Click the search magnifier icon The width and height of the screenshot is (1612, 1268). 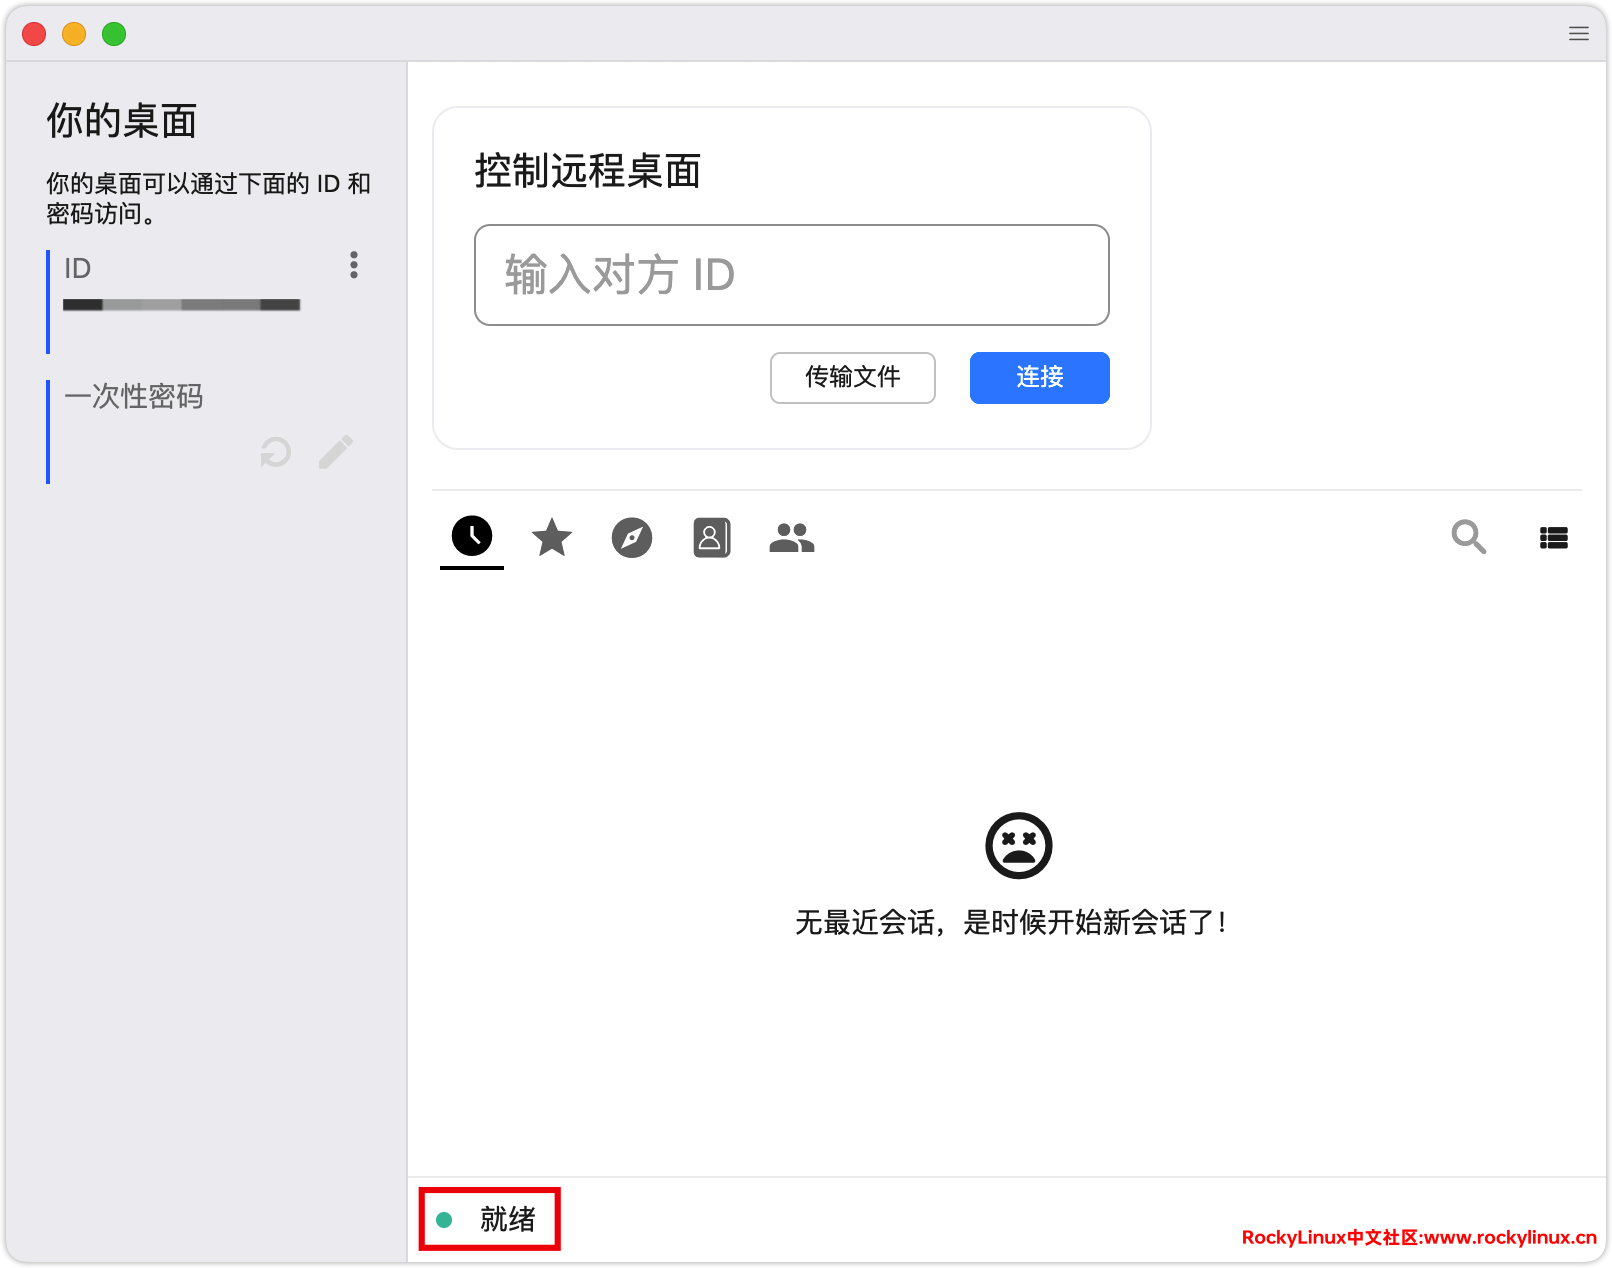click(x=1468, y=537)
